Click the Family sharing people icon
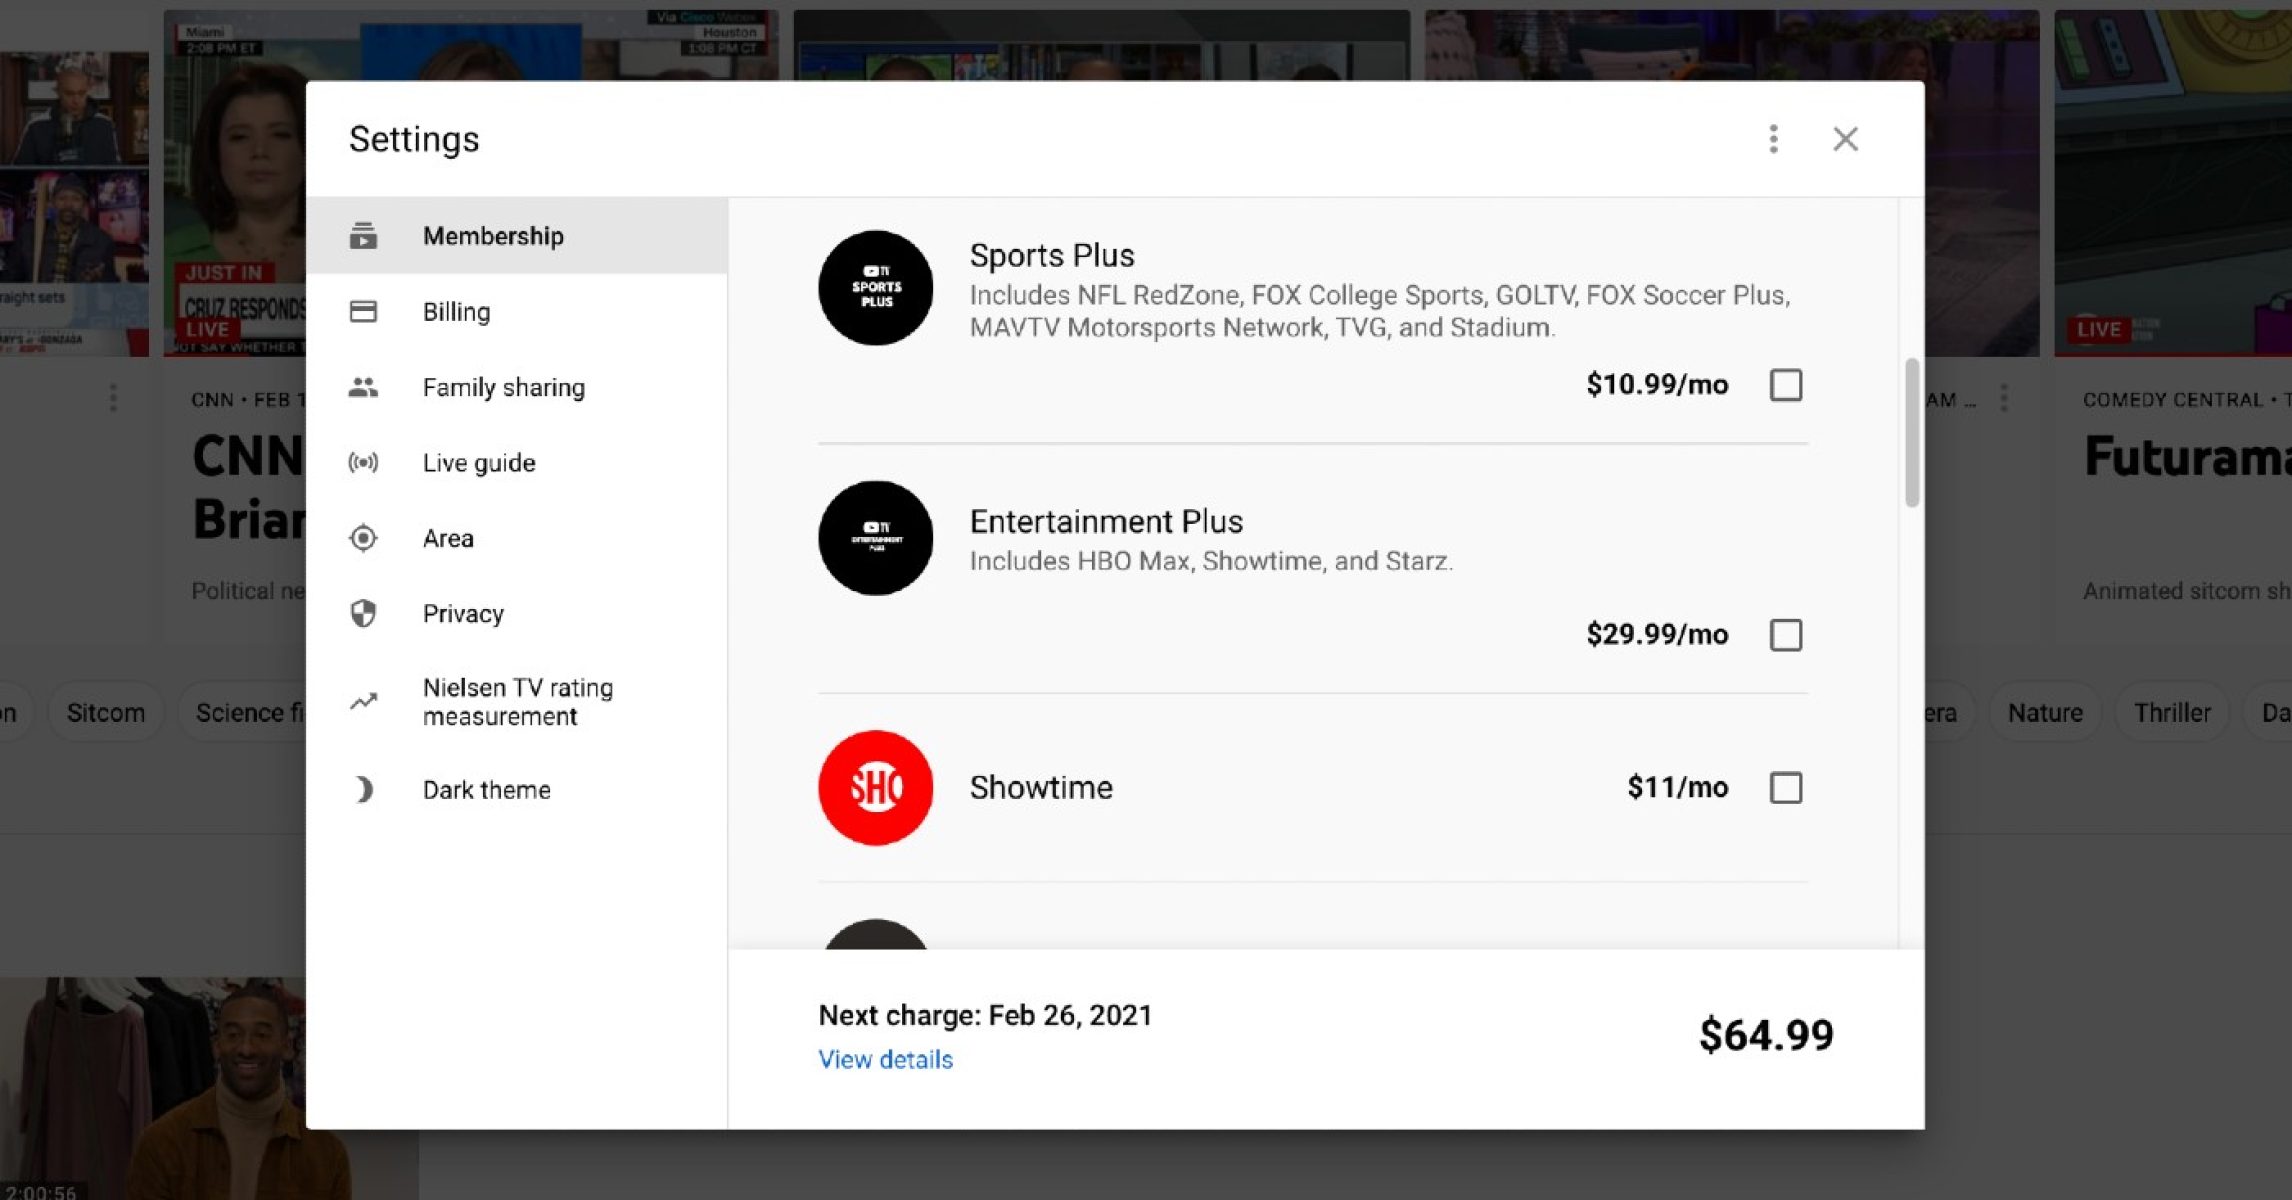This screenshot has height=1200, width=2292. click(363, 387)
